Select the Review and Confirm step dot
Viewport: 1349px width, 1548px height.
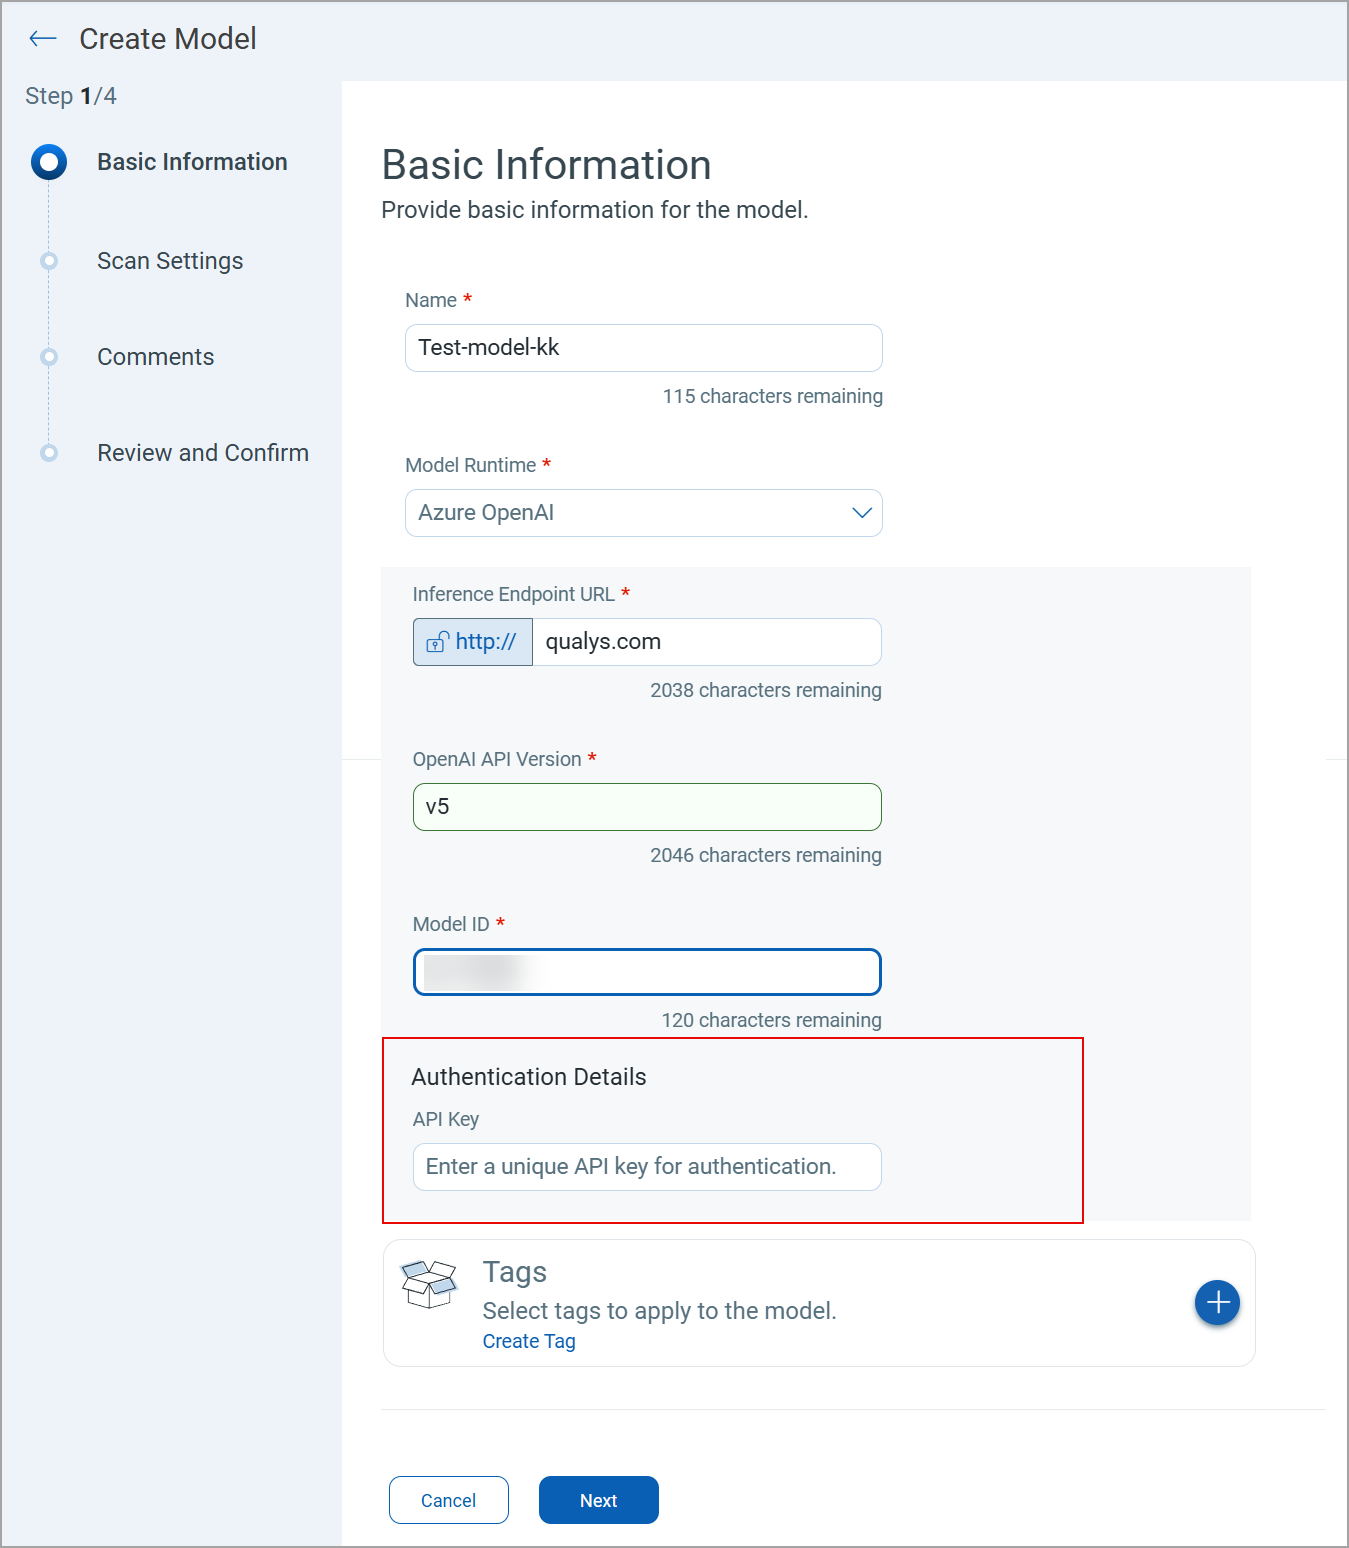[49, 453]
